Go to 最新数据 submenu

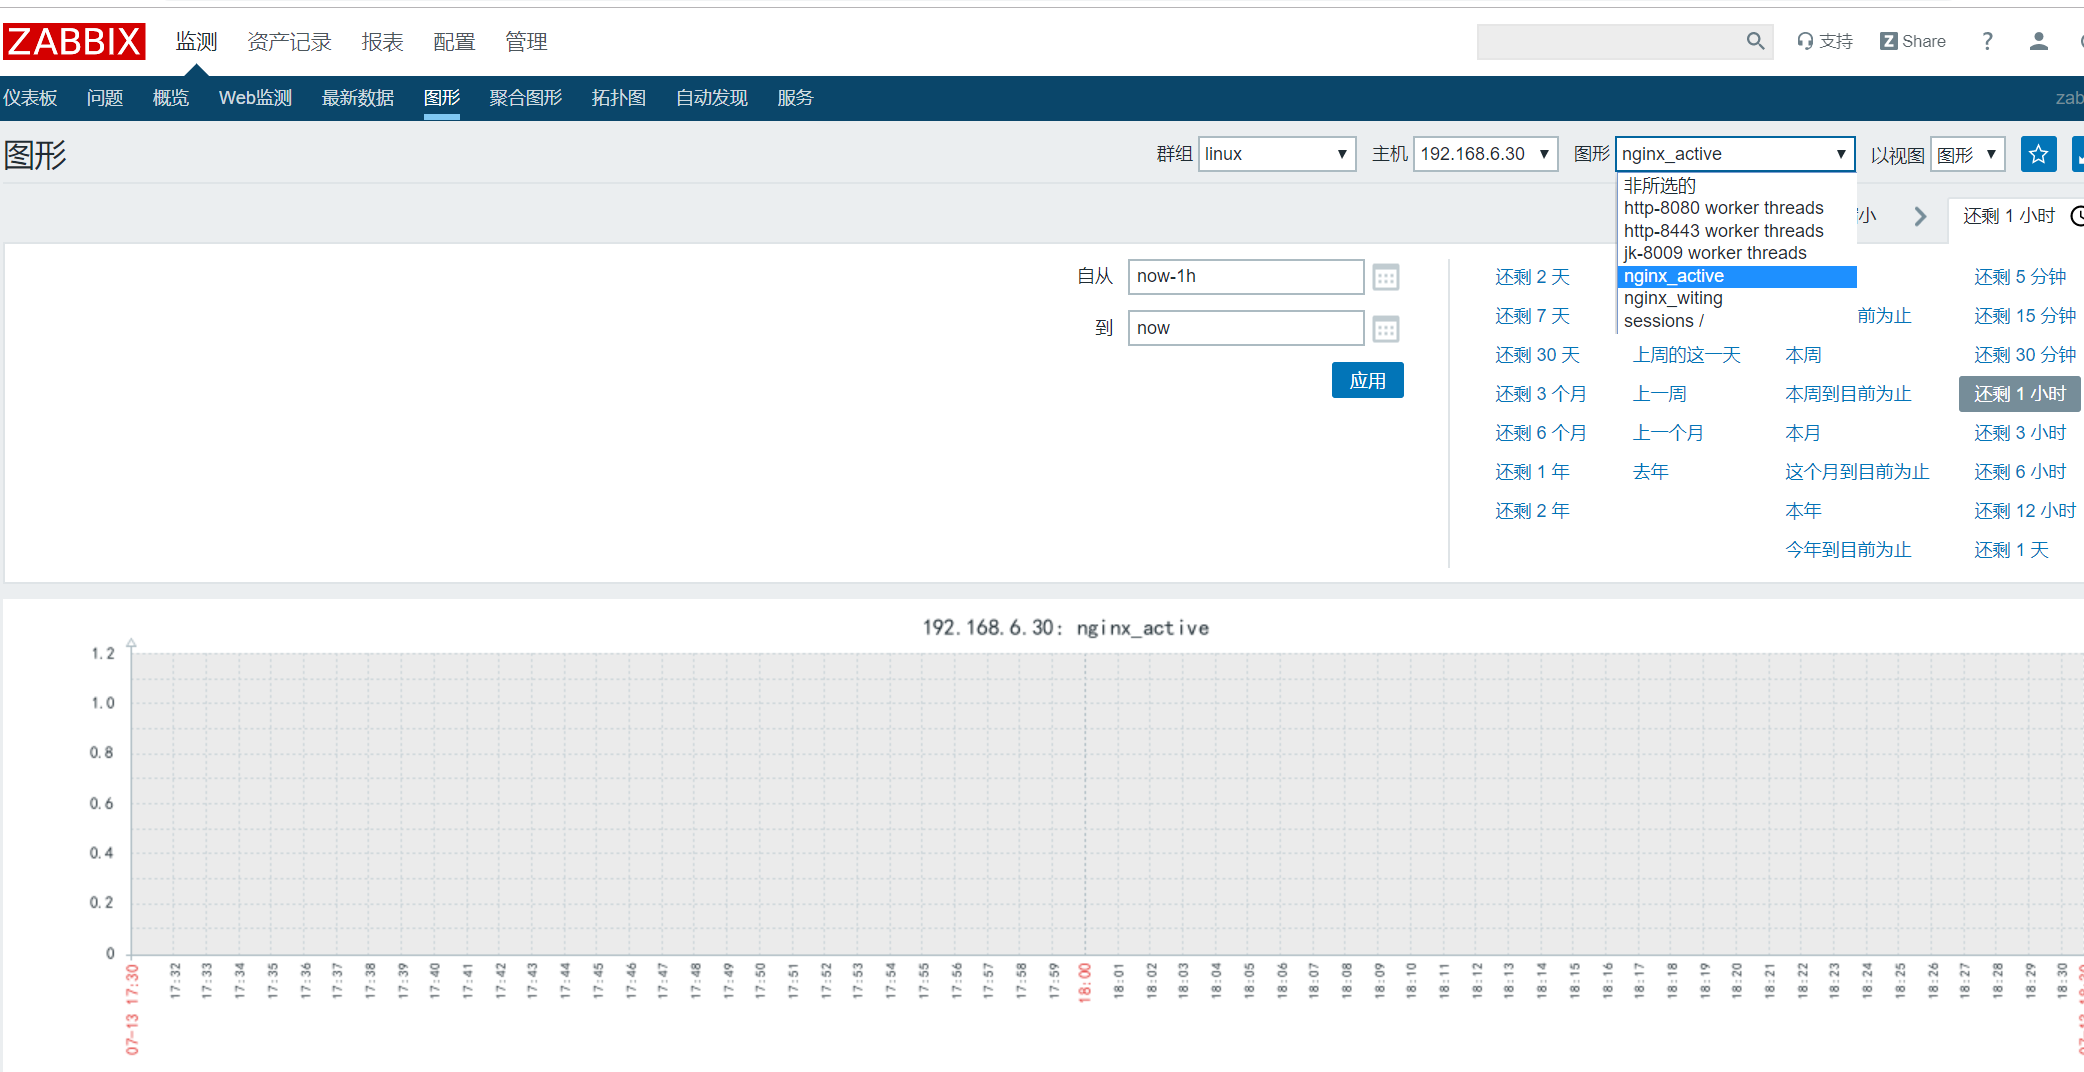coord(358,98)
